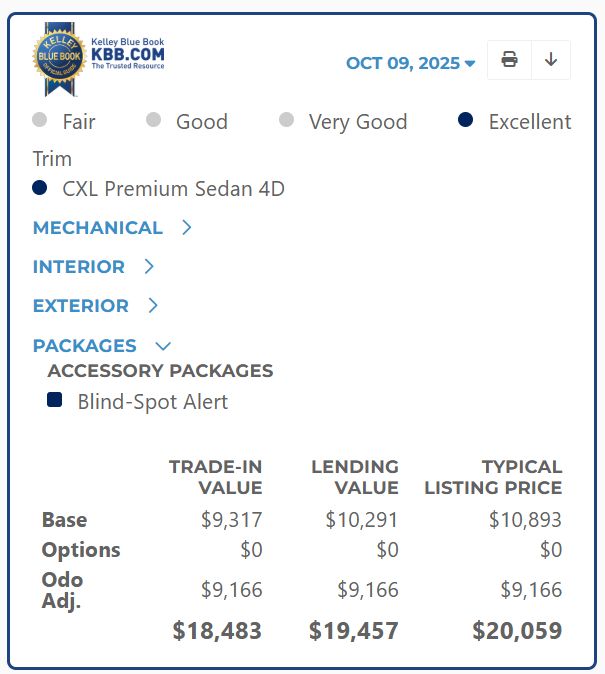
Task: Open the Oct 09, 2025 date dropdown
Action: pyautogui.click(x=410, y=63)
